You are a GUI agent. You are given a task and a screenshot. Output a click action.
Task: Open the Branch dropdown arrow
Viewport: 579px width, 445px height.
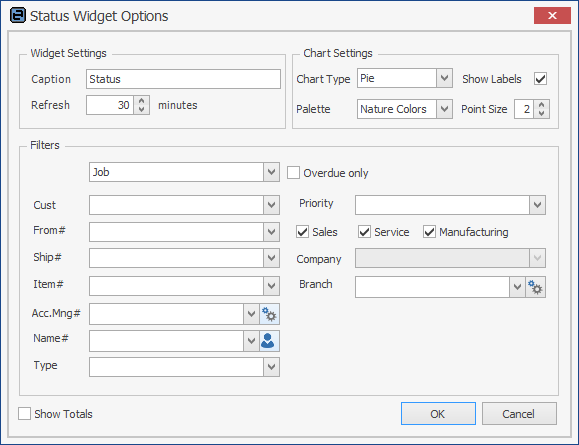[517, 287]
